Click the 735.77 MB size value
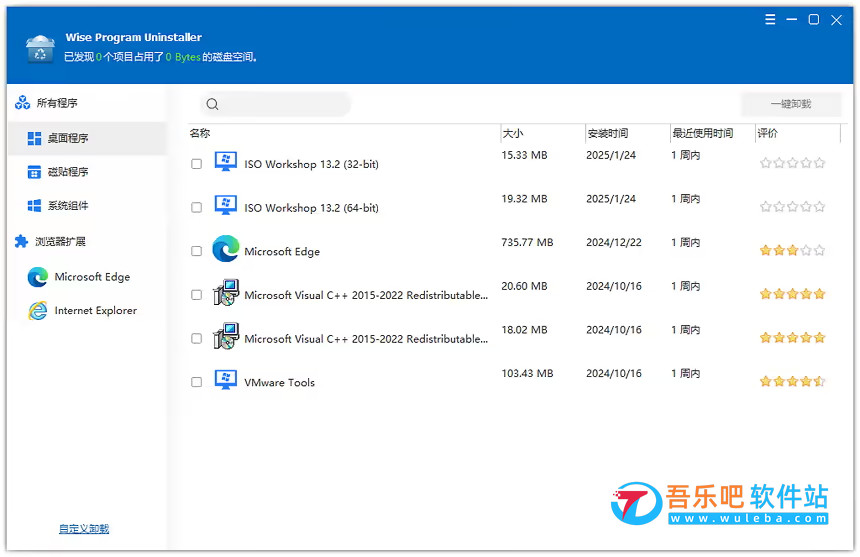This screenshot has height=557, width=860. (x=527, y=242)
